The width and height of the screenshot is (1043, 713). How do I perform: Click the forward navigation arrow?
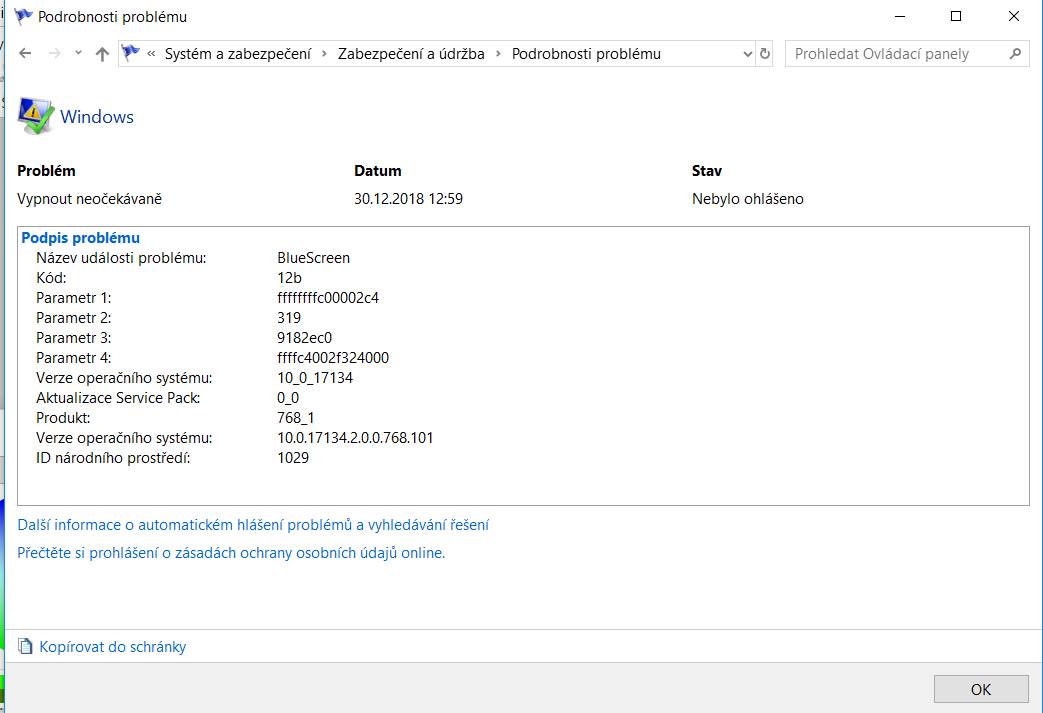click(x=55, y=54)
